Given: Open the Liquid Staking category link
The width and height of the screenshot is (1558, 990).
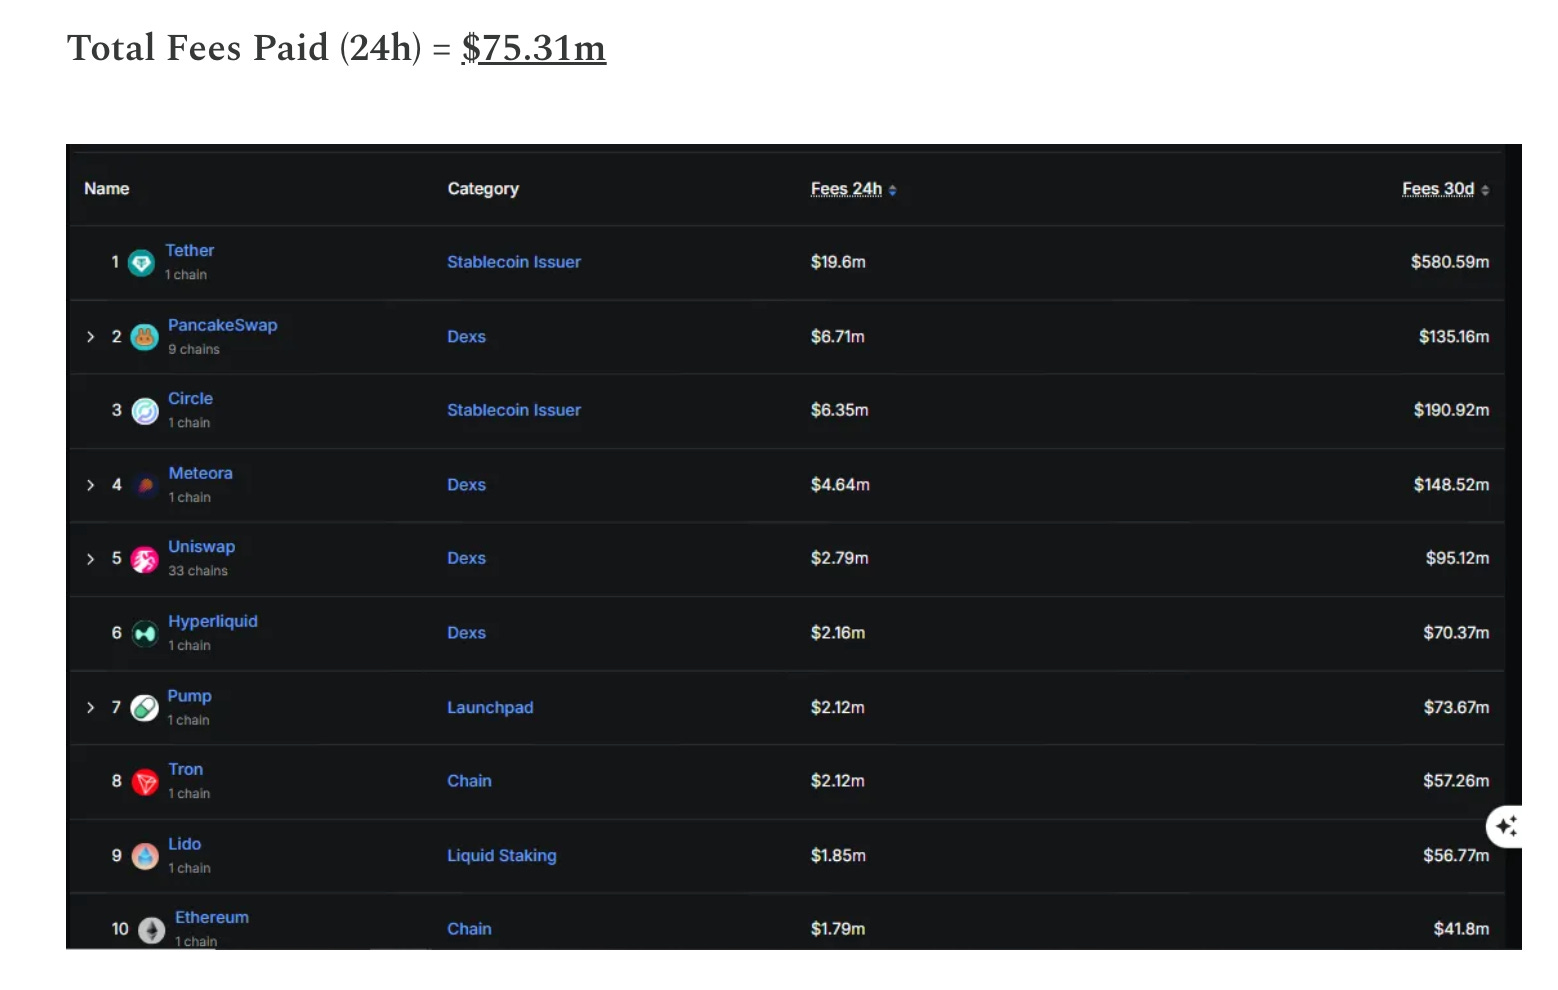Looking at the screenshot, I should pos(502,856).
